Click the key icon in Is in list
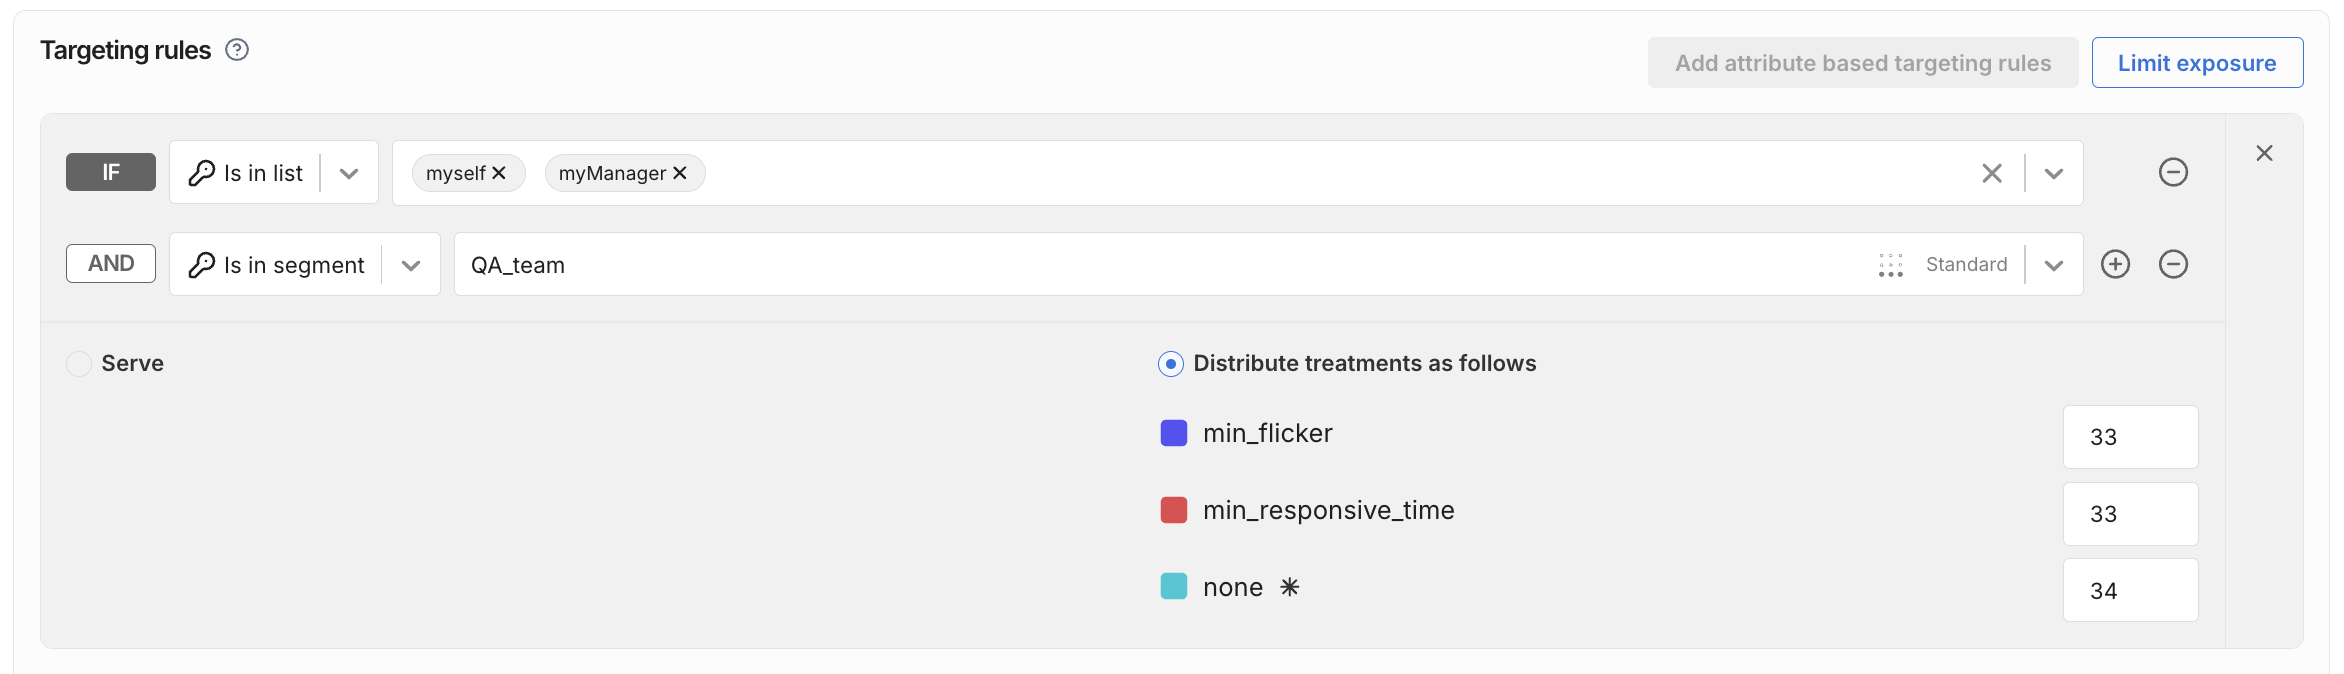The height and width of the screenshot is (674, 2344). (x=202, y=173)
